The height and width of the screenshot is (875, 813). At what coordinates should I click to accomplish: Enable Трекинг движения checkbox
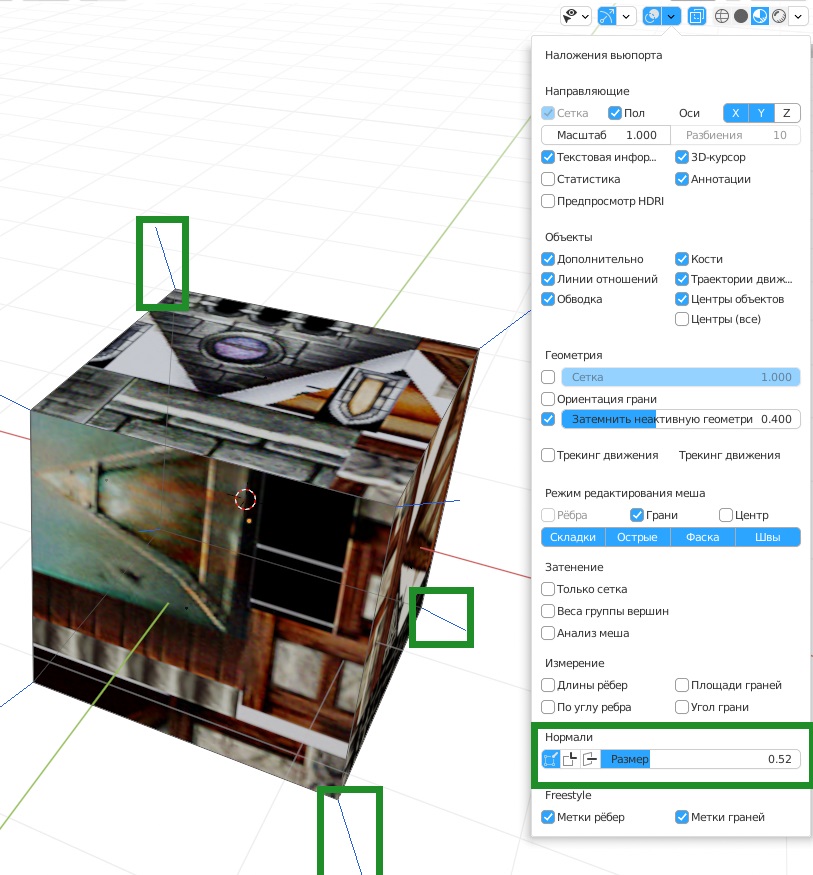(548, 455)
